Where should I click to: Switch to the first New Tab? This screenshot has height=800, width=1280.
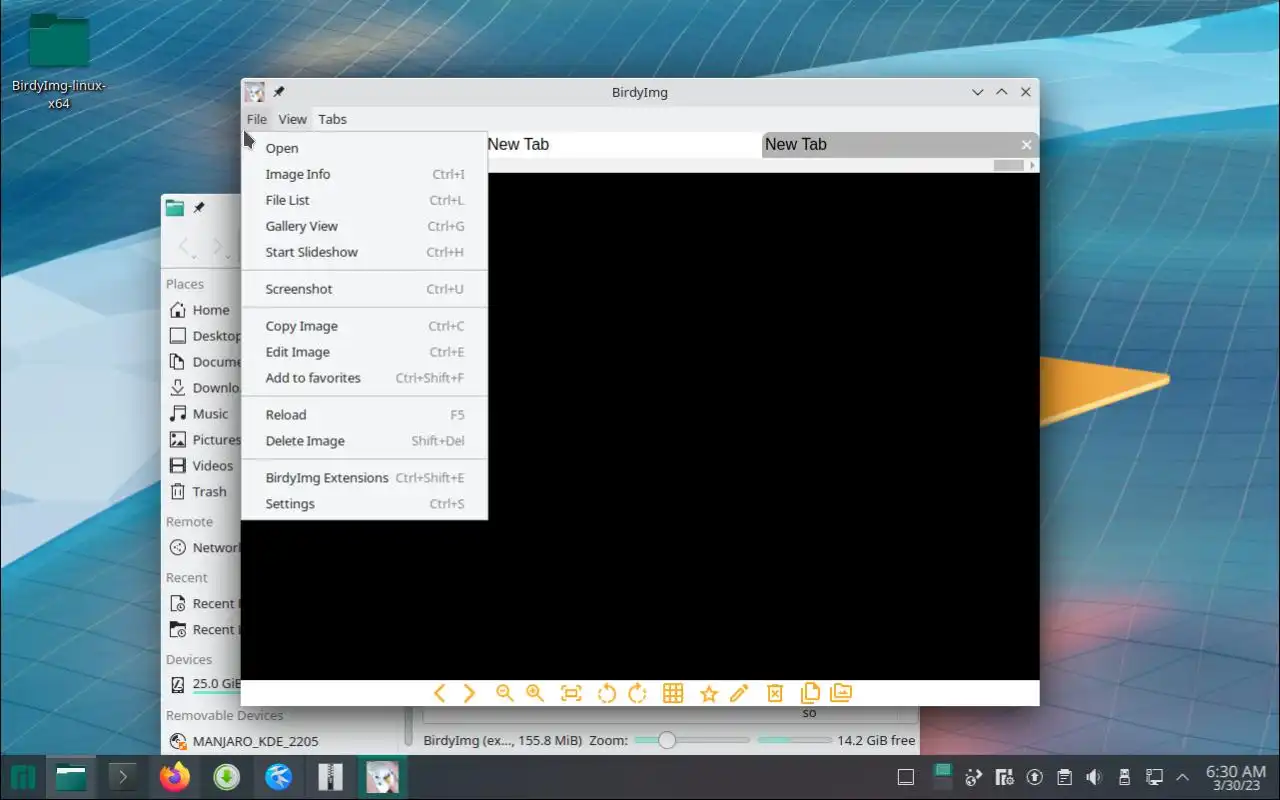623,145
